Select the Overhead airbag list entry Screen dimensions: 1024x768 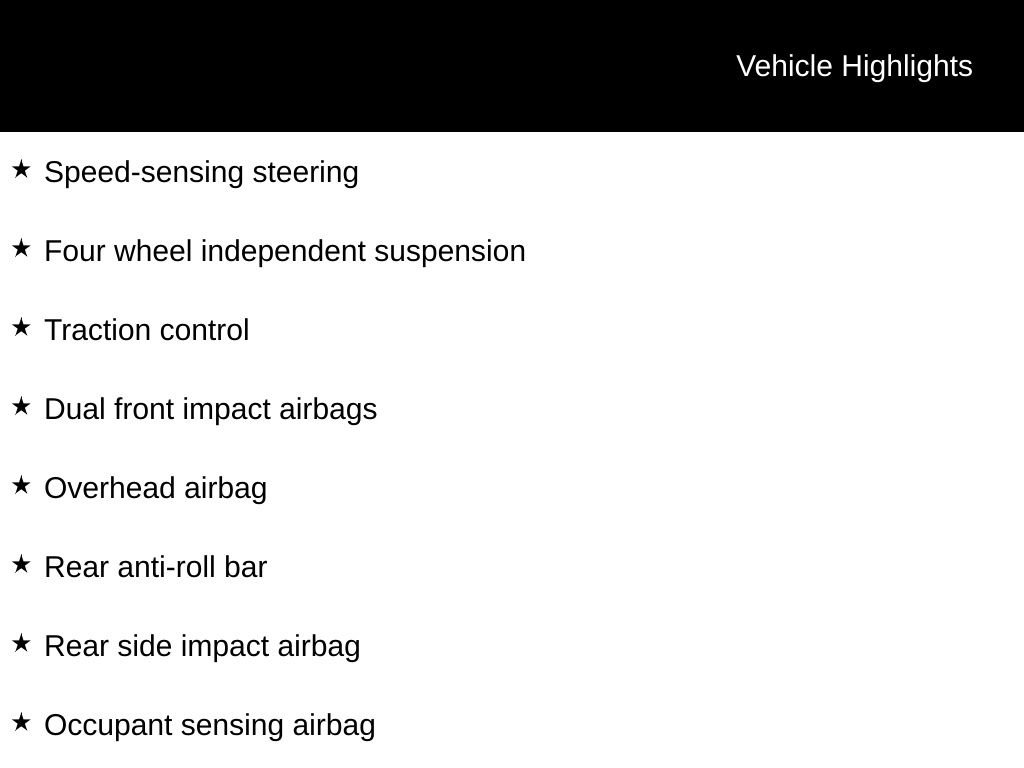(156, 488)
